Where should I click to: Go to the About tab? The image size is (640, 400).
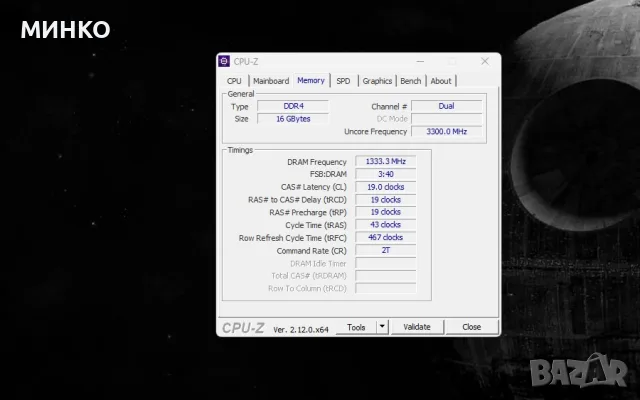441,81
